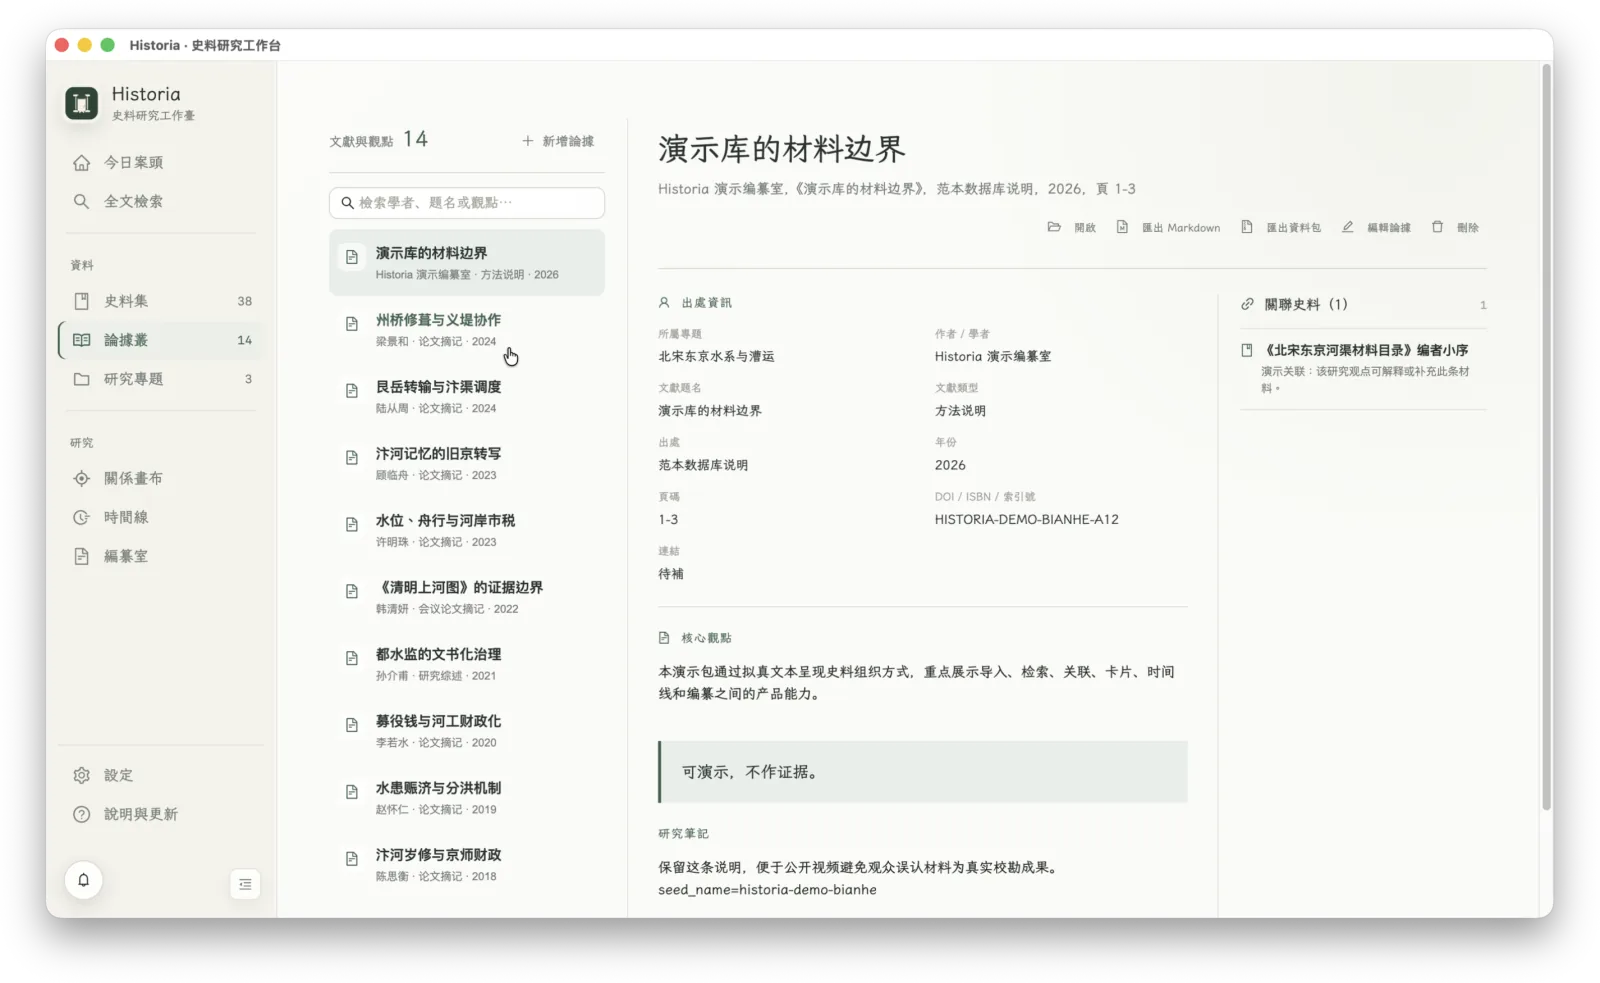The width and height of the screenshot is (1600, 983).
Task: Click 刪除 delete action
Action: [1455, 227]
